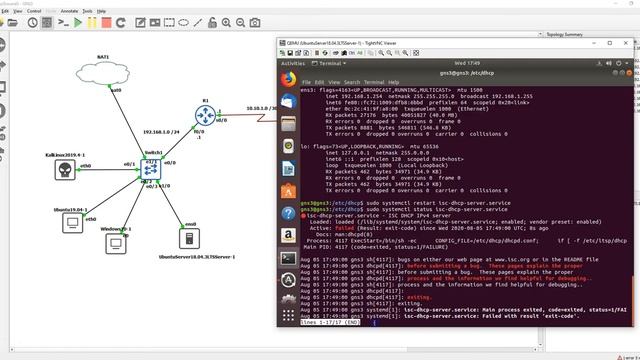640x360 pixels.
Task: Toggle Alt key in TightVNC toolbar
Action: click(360, 53)
